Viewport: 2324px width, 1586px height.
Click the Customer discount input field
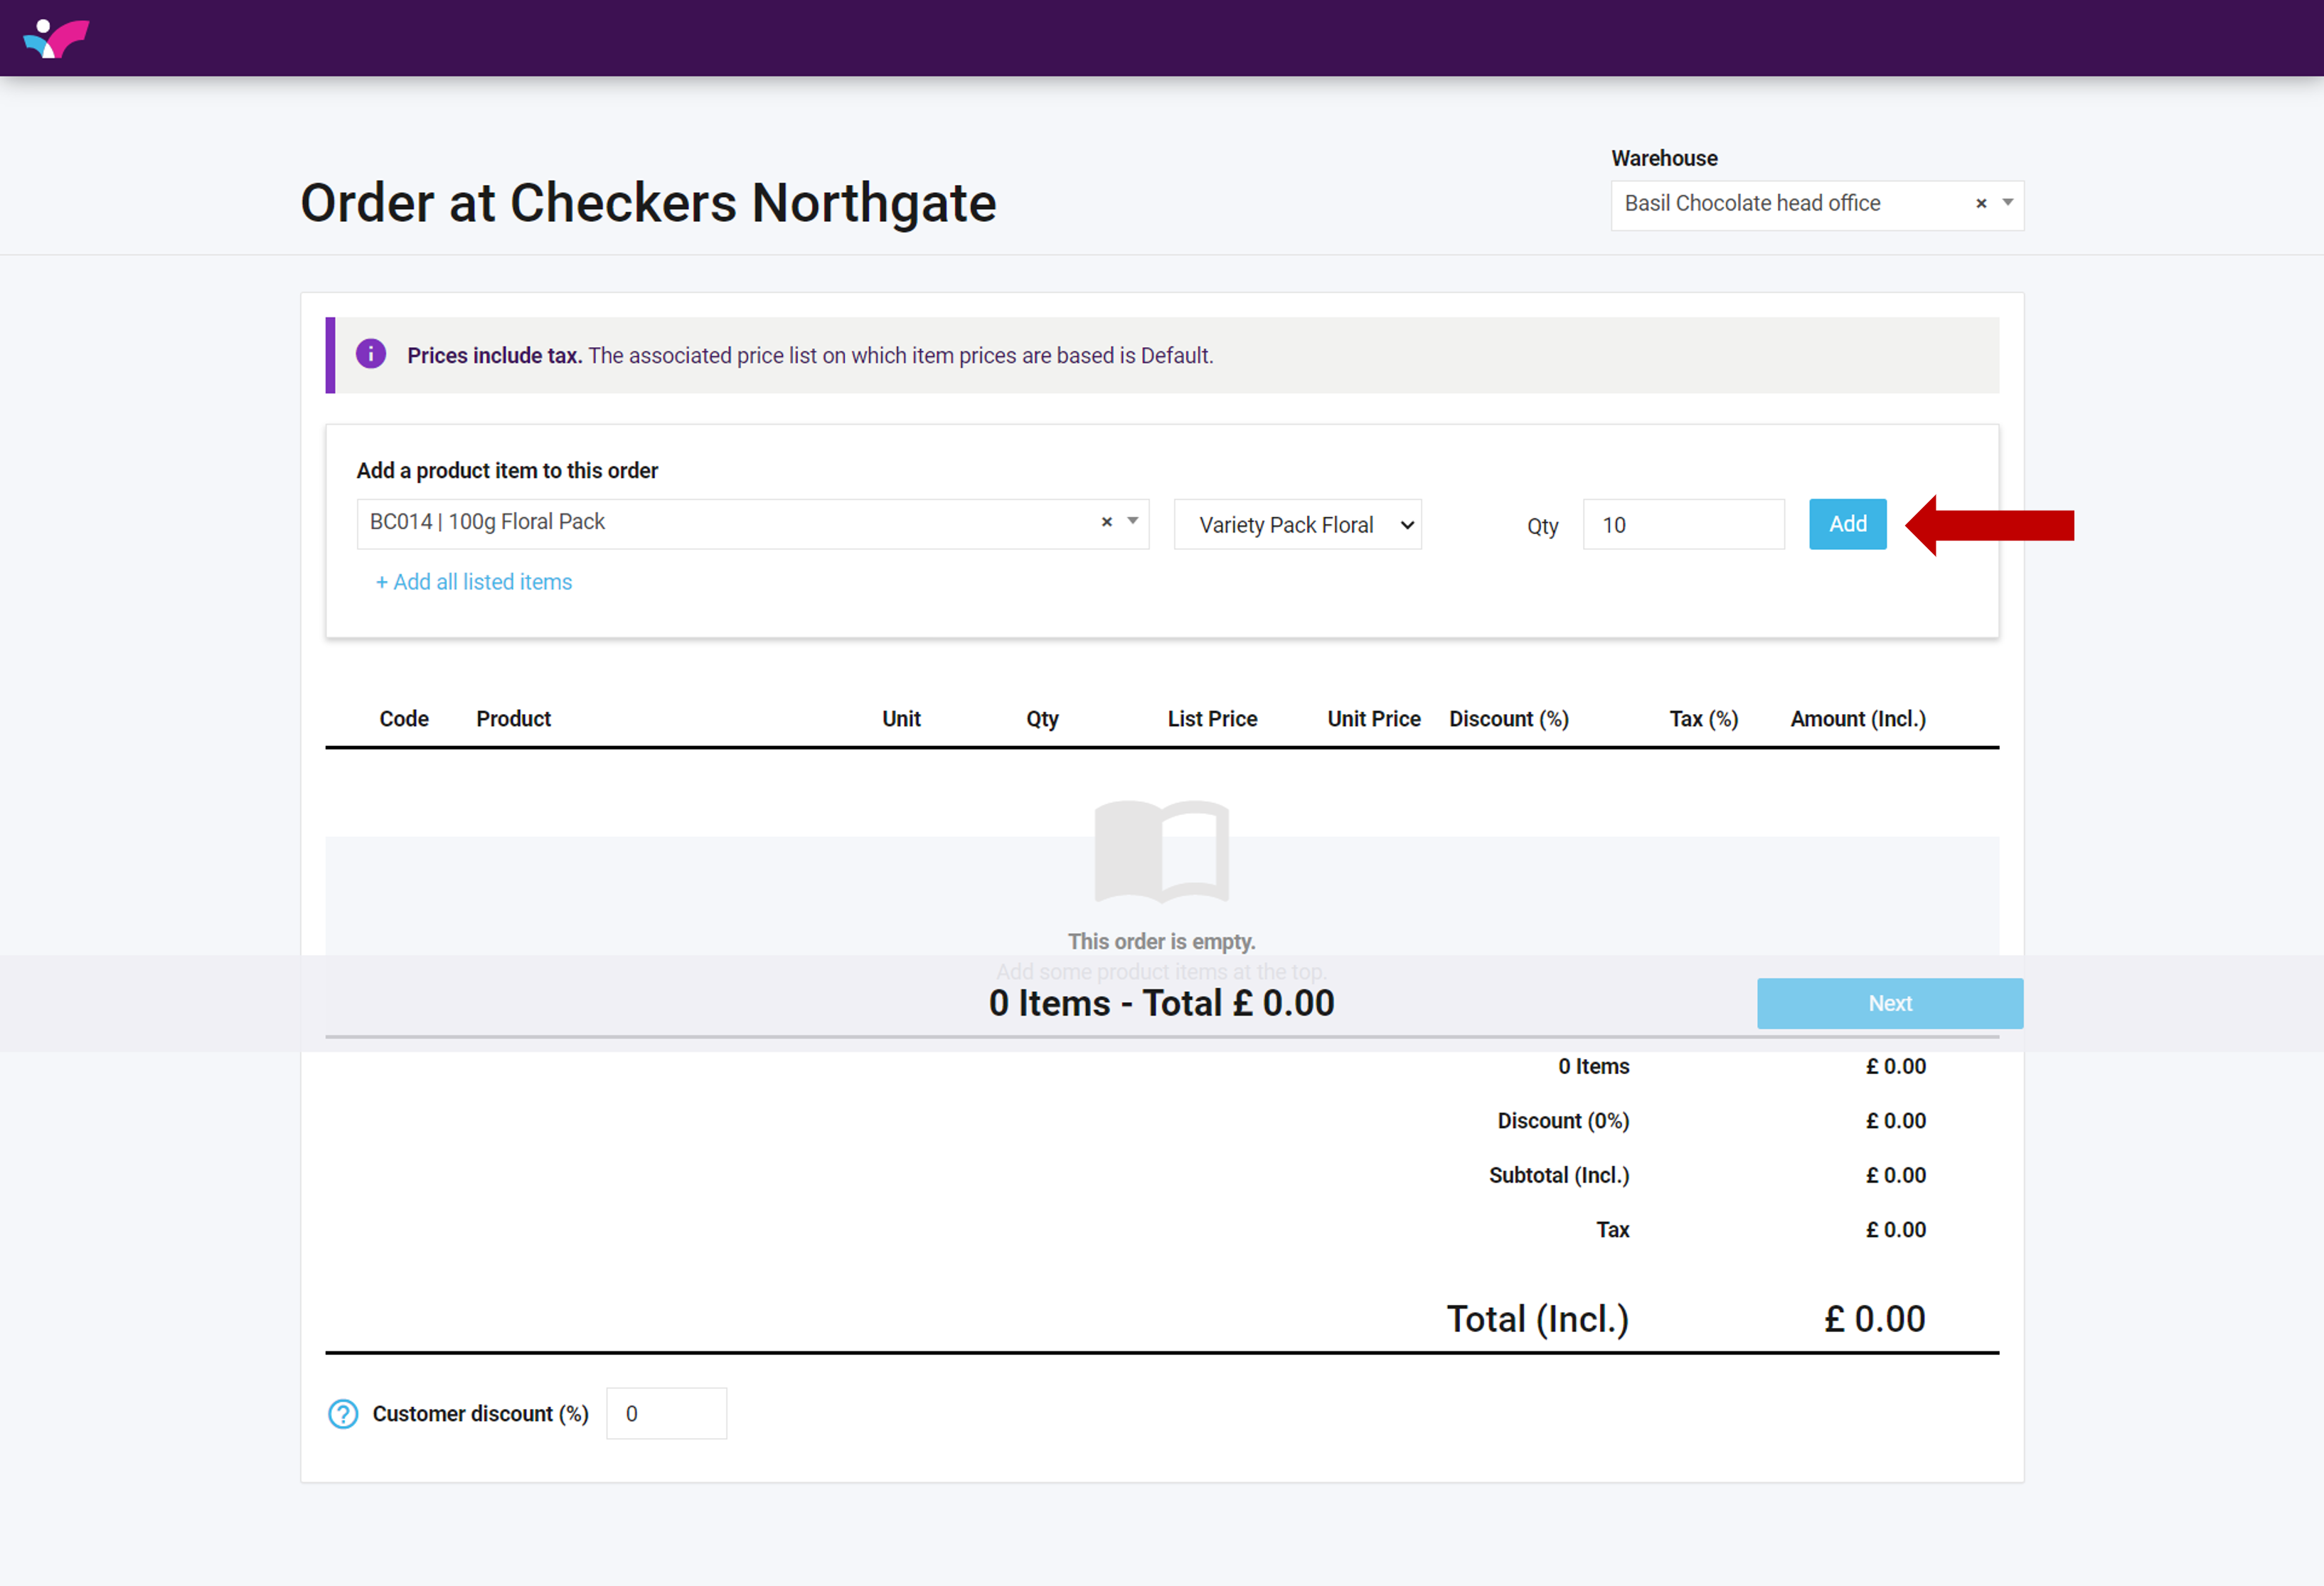pyautogui.click(x=666, y=1414)
